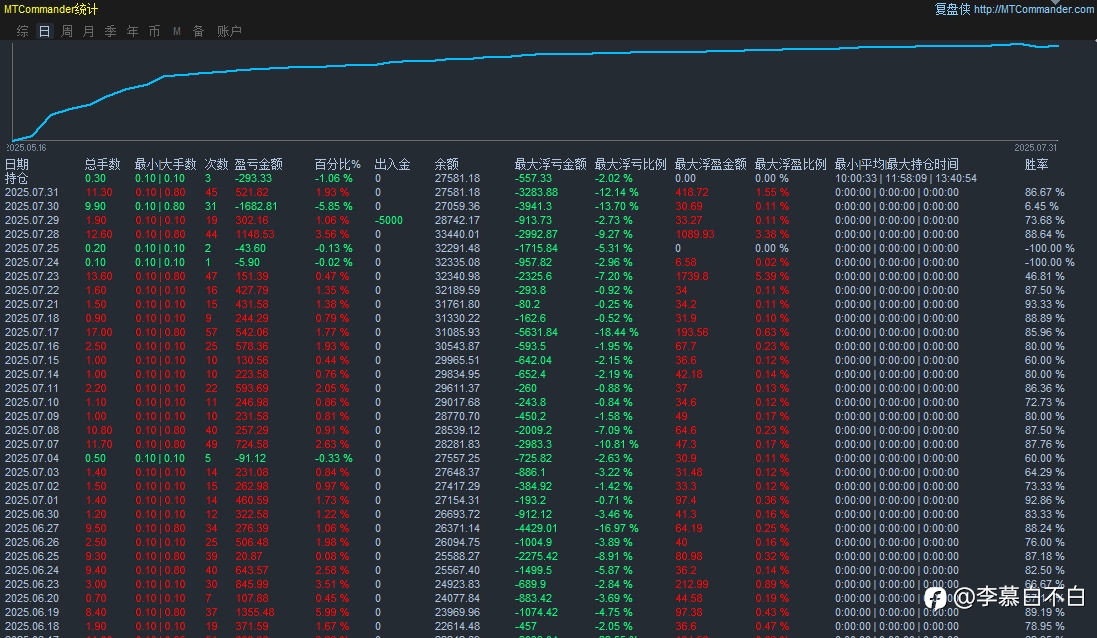This screenshot has height=638, width=1097.
Task: Select the 2025.06.19 date row
Action: (x=31, y=612)
